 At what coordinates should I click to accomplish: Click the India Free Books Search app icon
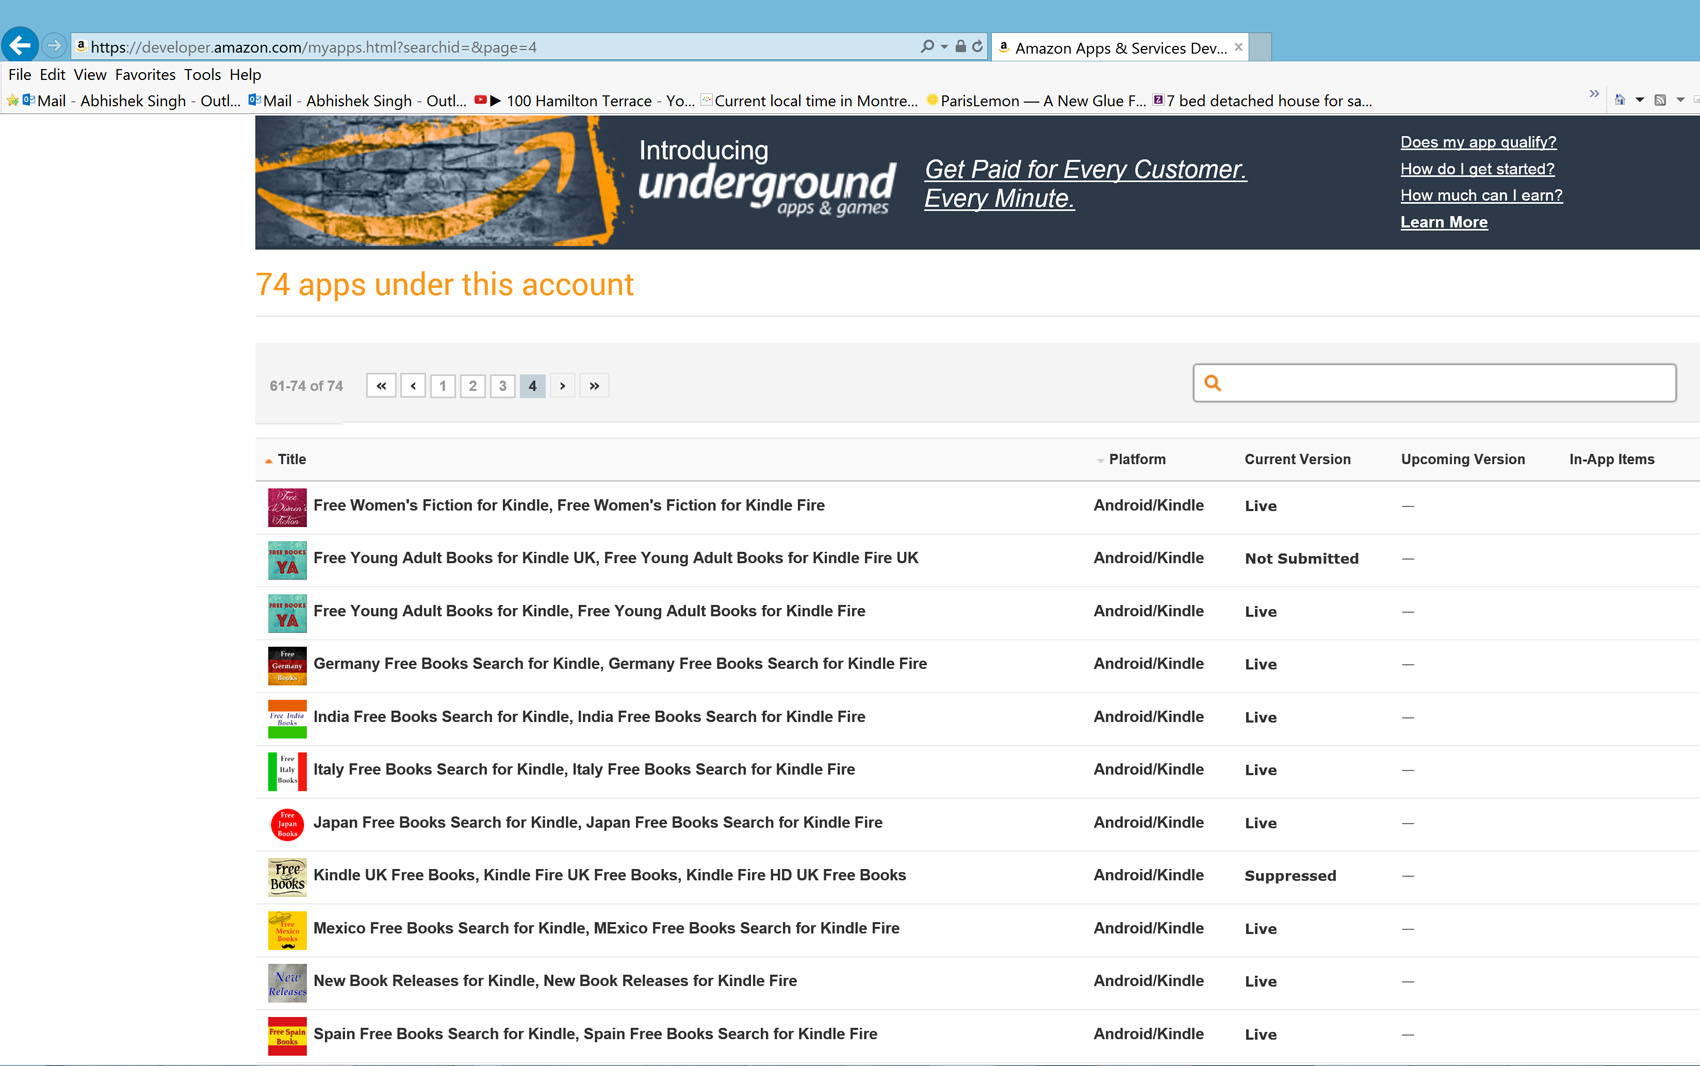[287, 719]
